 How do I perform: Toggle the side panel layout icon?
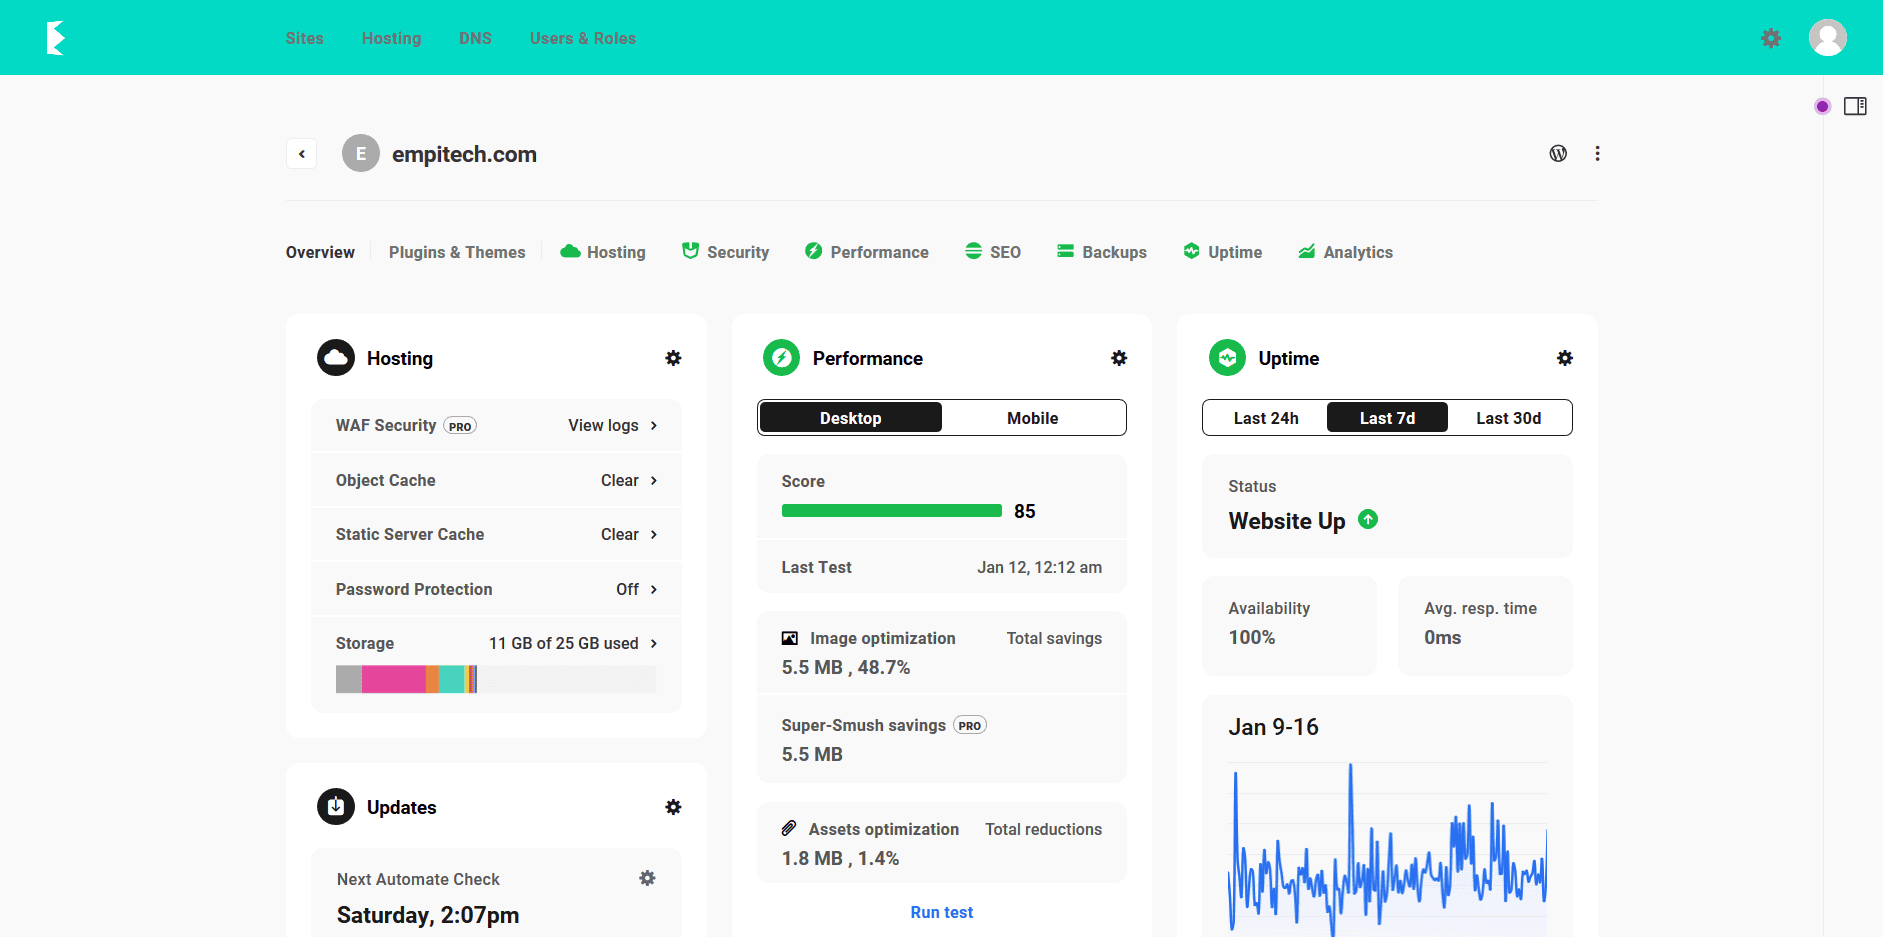tap(1855, 106)
